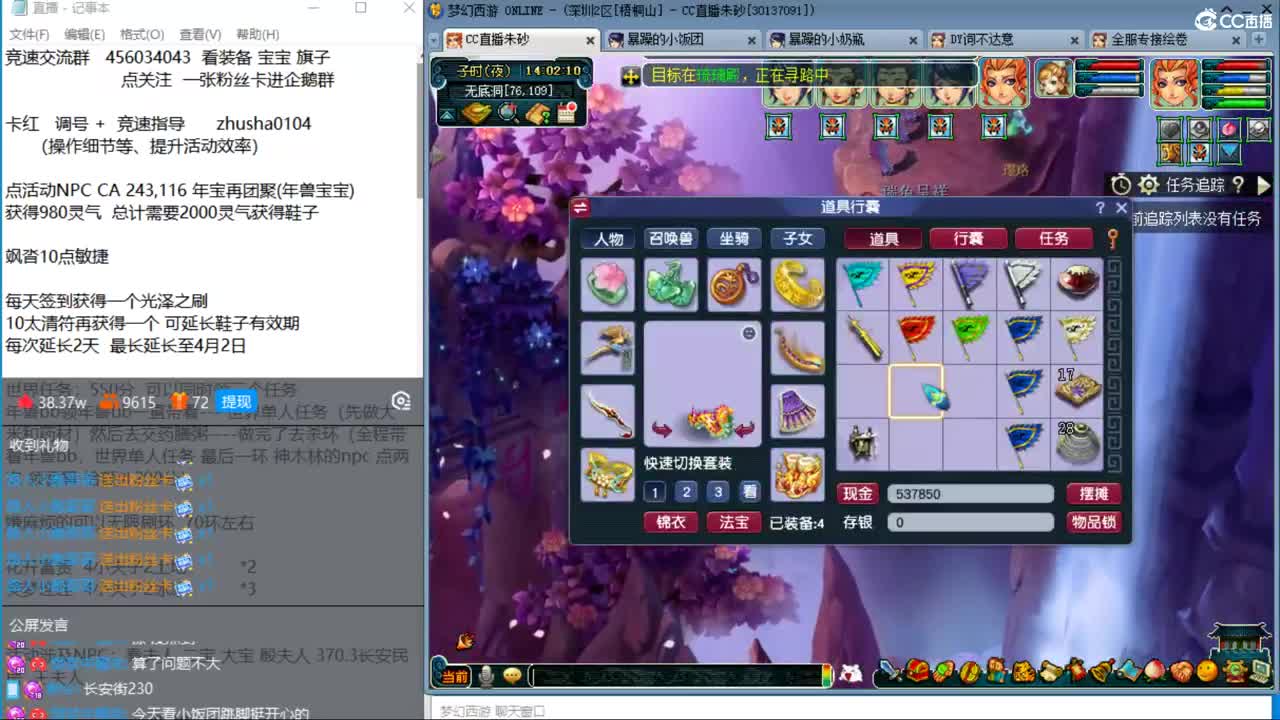Click the sword attack icon in bottom toolbar
Image resolution: width=1280 pixels, height=720 pixels.
(891, 672)
